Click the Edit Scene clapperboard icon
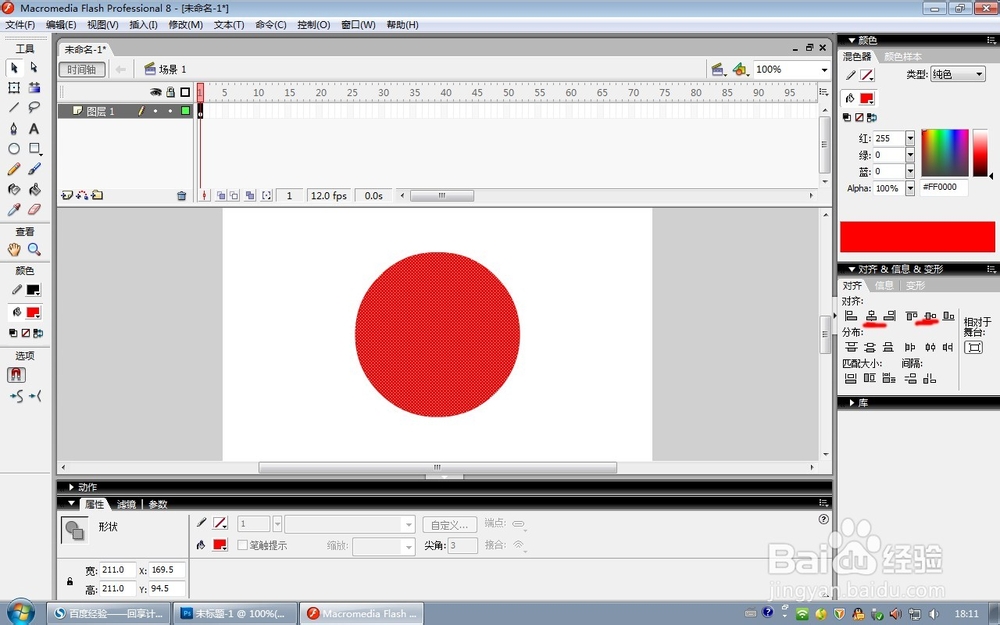1000x625 pixels. [x=718, y=70]
